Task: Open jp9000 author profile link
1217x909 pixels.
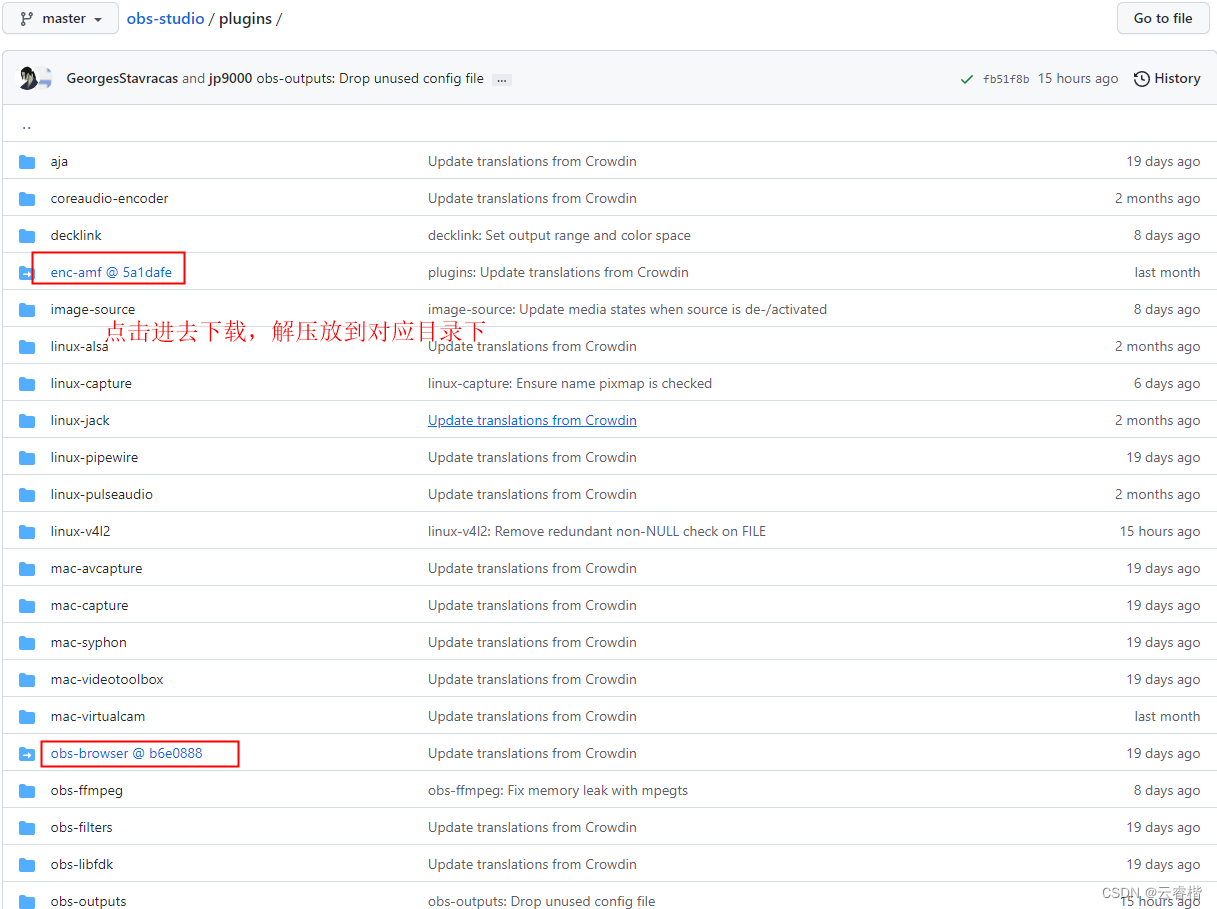Action: [x=230, y=79]
